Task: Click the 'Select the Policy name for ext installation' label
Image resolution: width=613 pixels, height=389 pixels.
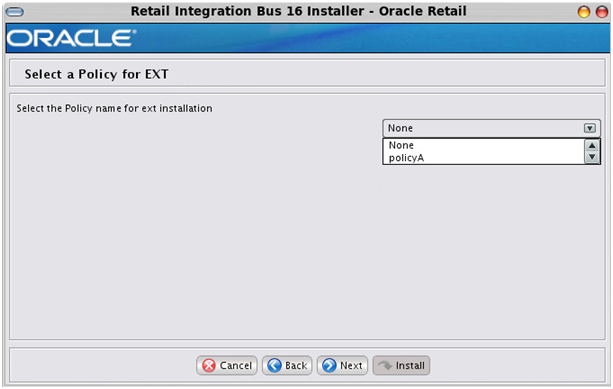Action: coord(114,108)
